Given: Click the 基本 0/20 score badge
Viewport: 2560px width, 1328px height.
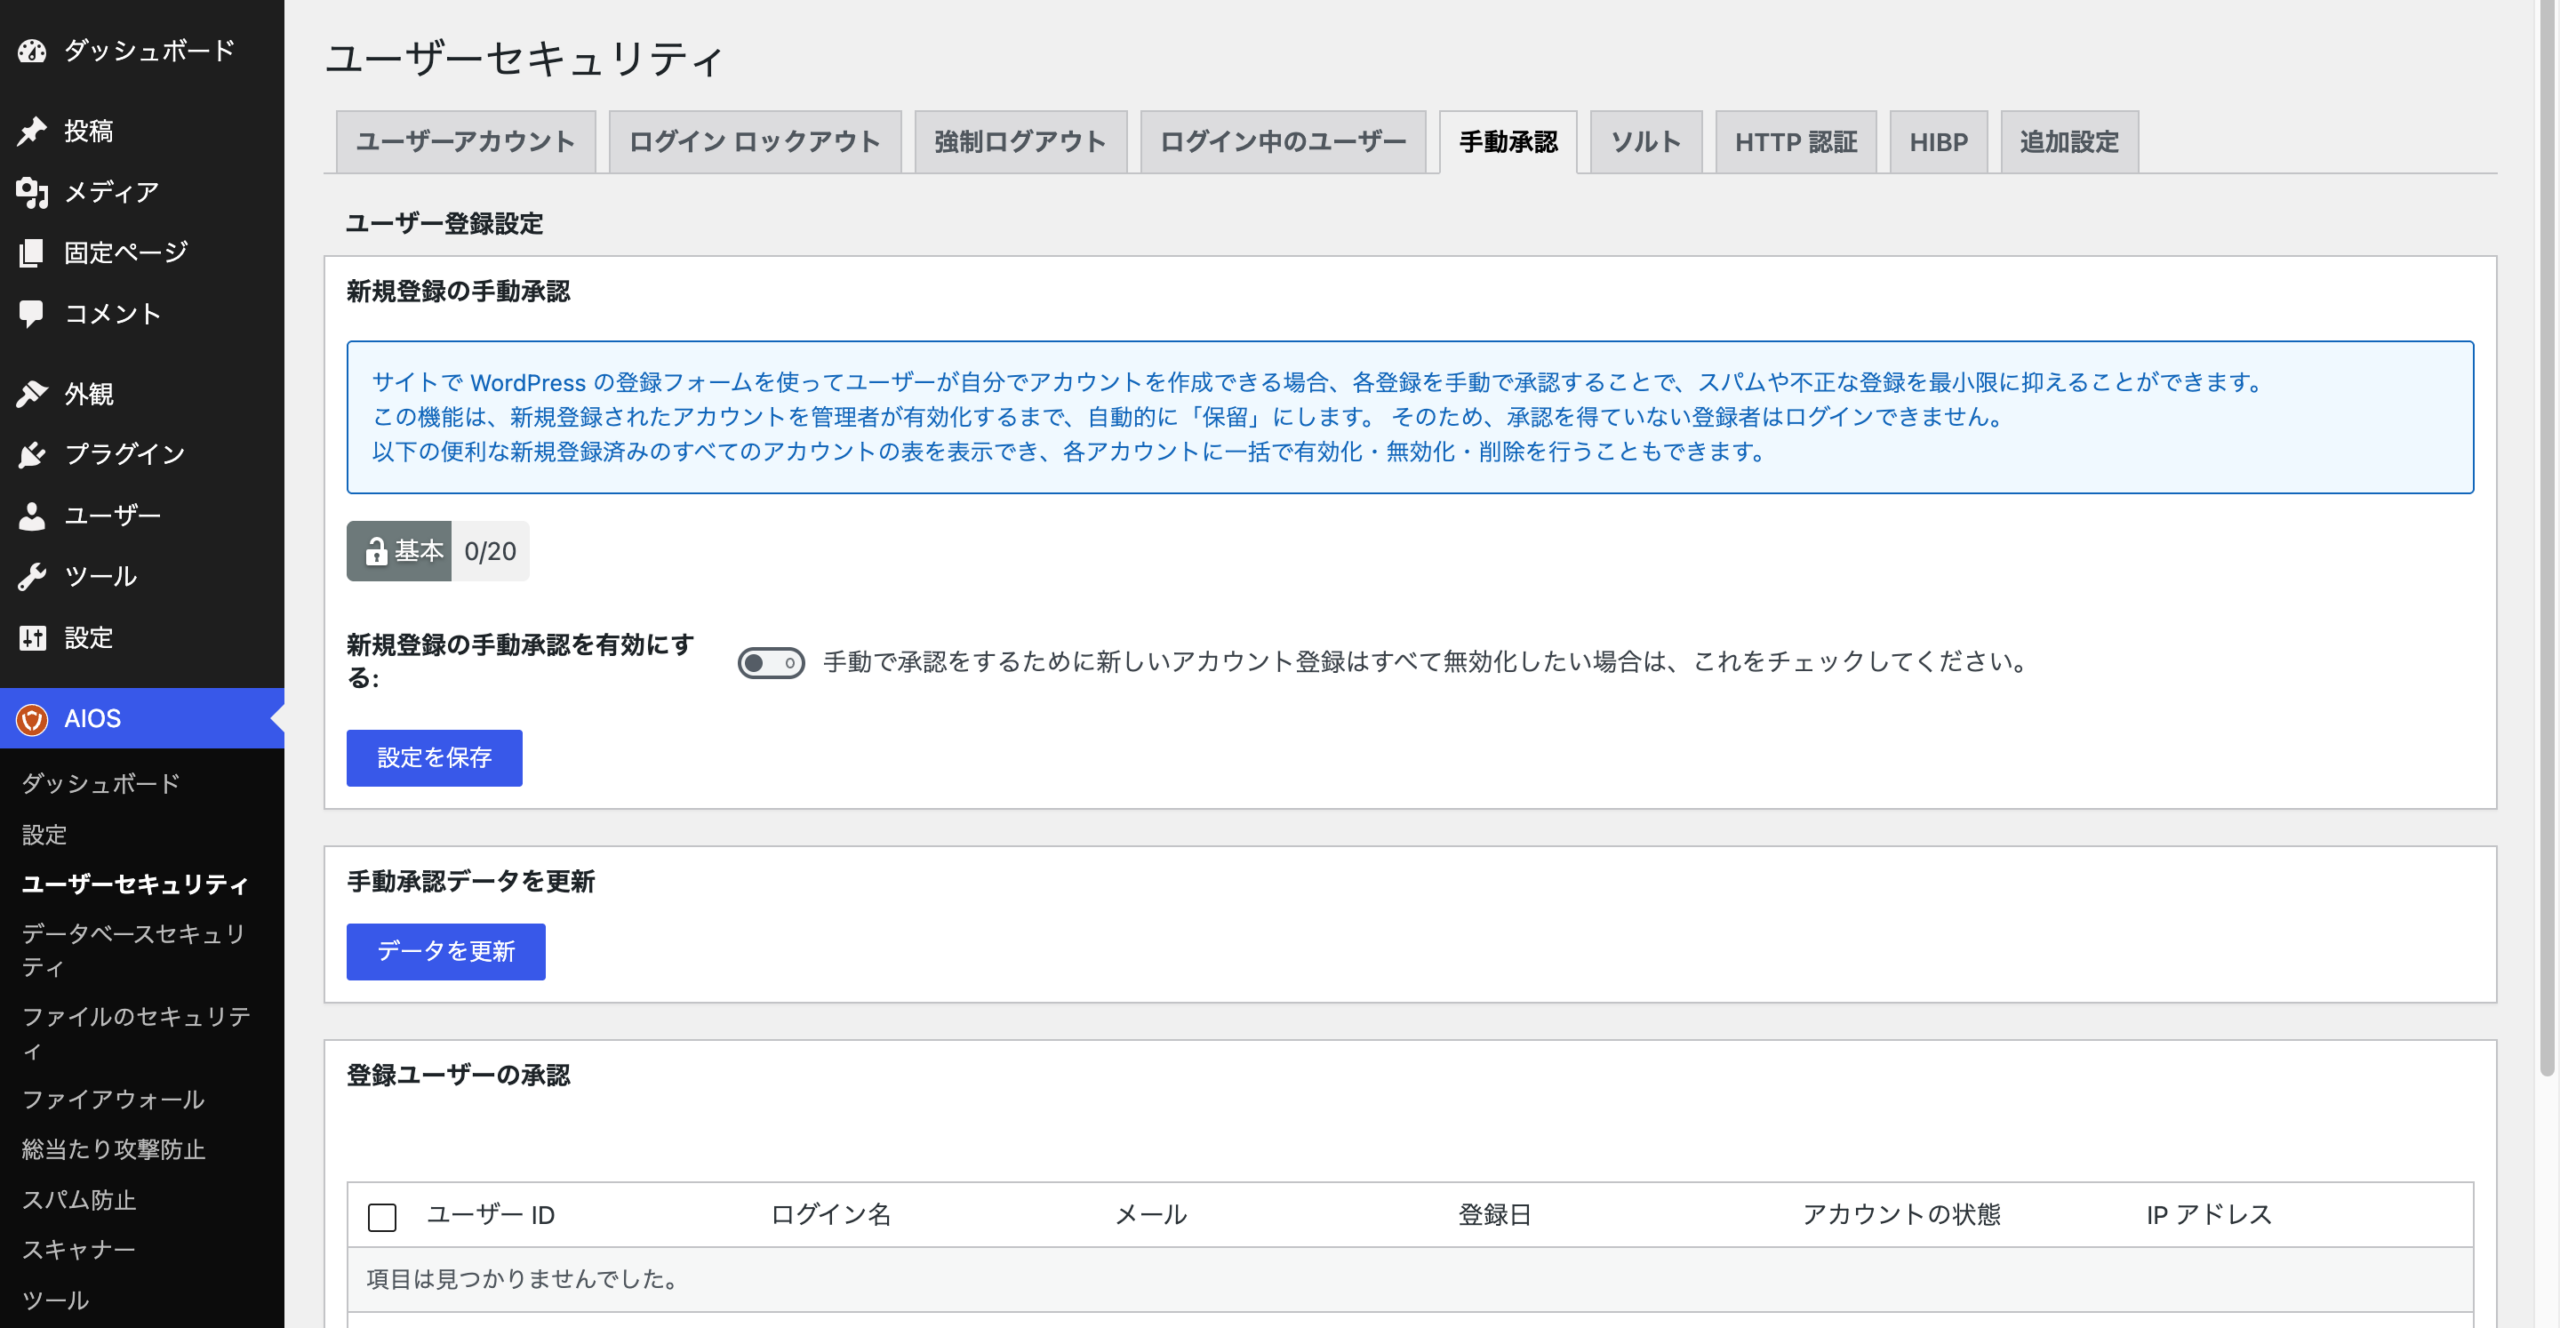Looking at the screenshot, I should coord(438,551).
